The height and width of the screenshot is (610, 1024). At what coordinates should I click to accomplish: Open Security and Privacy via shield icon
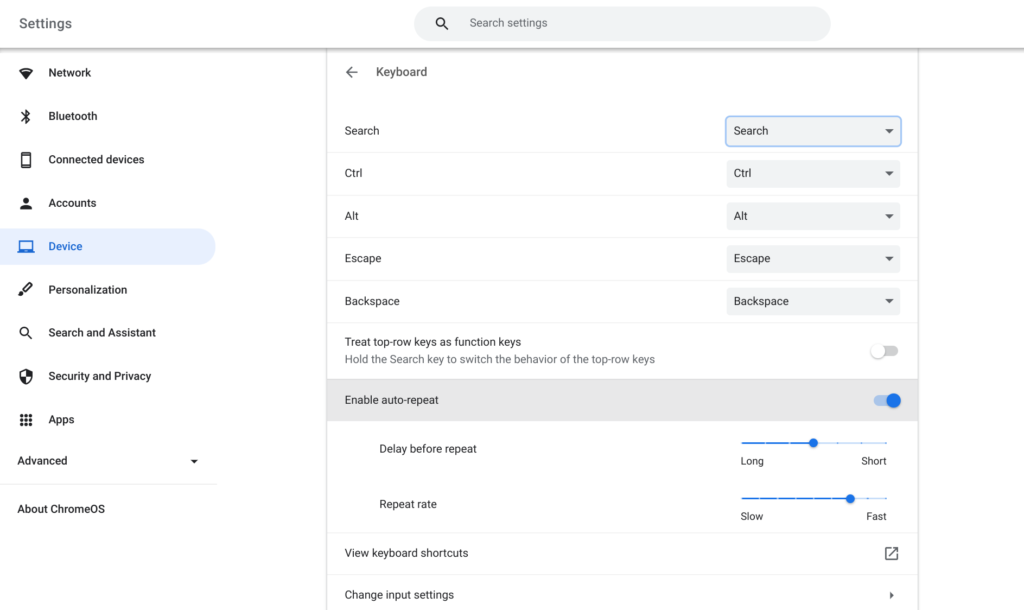(27, 375)
